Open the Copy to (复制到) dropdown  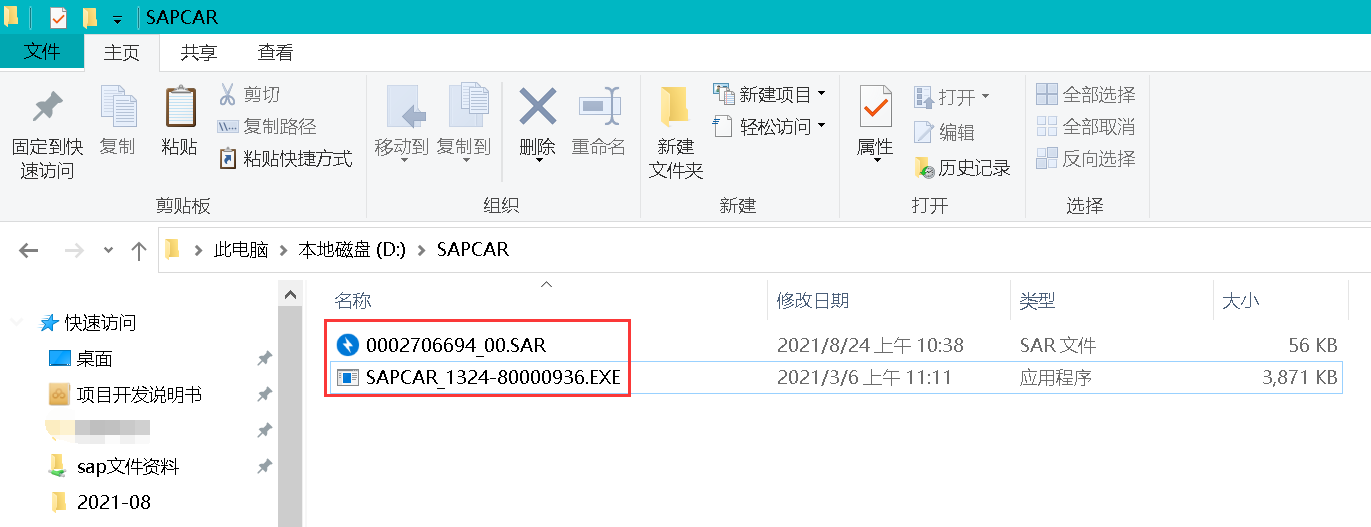[464, 160]
